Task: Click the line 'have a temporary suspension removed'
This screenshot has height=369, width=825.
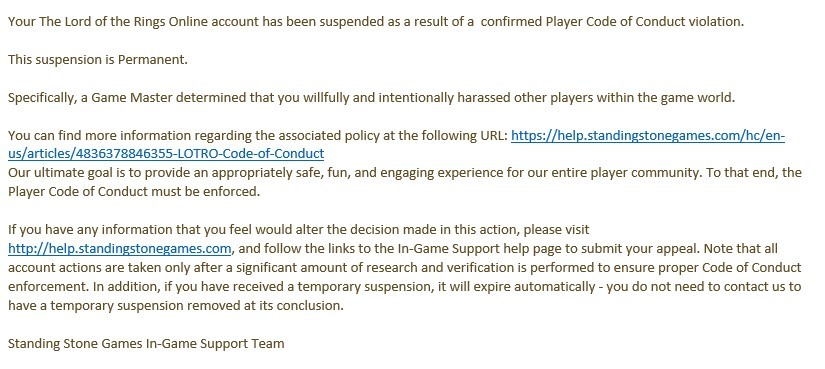Action: pos(176,306)
